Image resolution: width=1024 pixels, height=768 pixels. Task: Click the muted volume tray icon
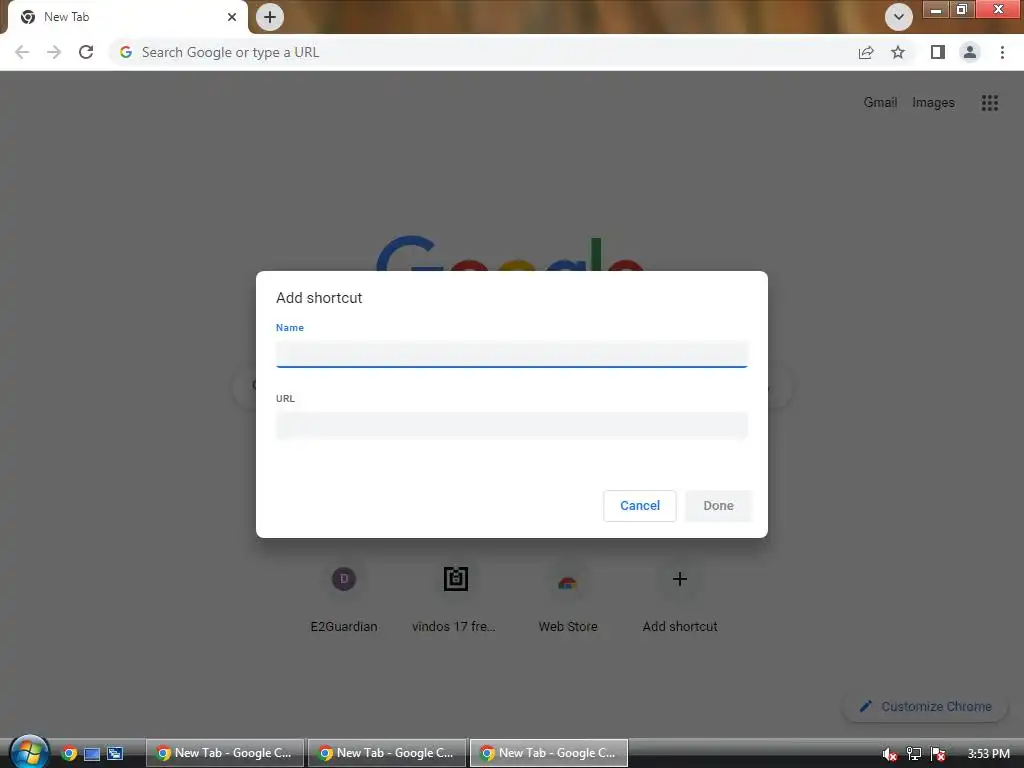pyautogui.click(x=889, y=754)
